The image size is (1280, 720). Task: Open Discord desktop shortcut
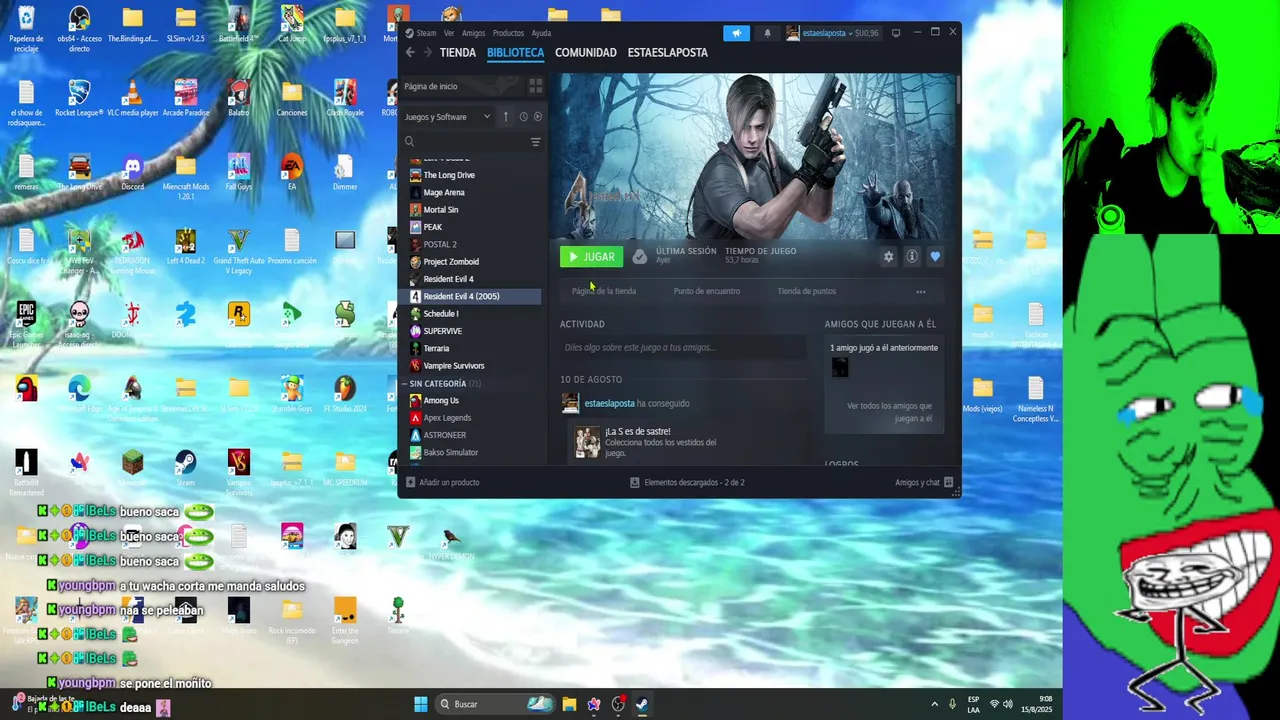pyautogui.click(x=132, y=172)
